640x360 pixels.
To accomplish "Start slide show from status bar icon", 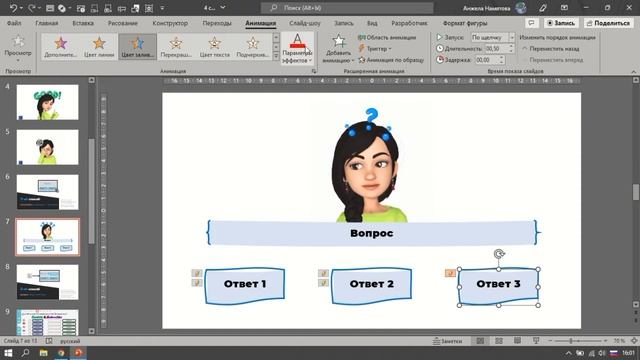I will coord(536,341).
